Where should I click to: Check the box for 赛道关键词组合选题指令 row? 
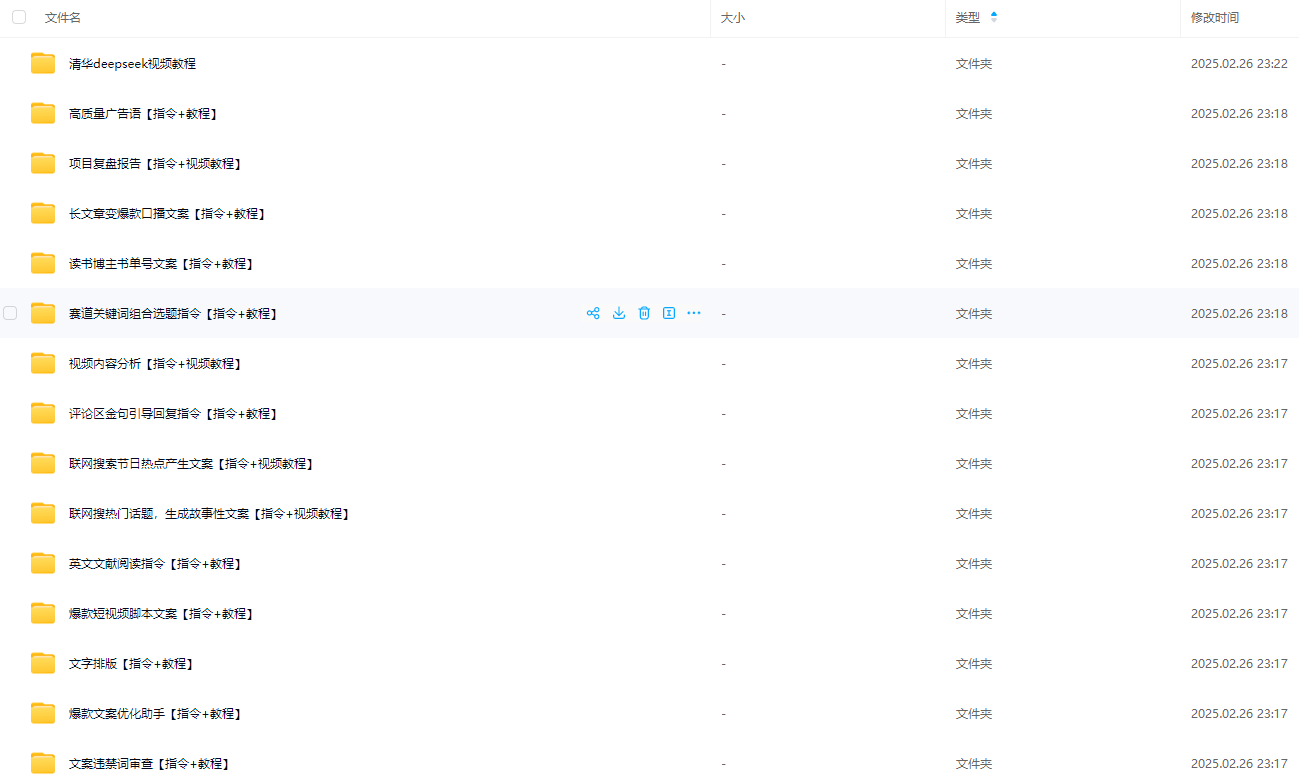[10, 313]
